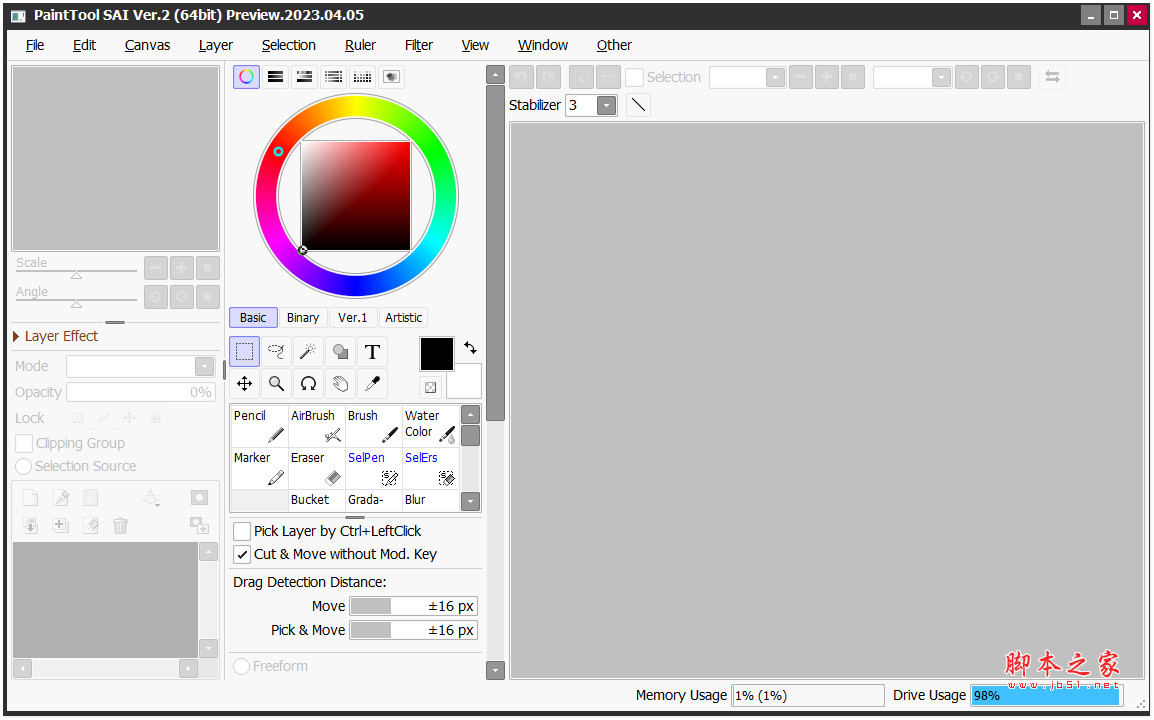1154x720 pixels.
Task: Show the color wheel panel
Action: click(247, 77)
